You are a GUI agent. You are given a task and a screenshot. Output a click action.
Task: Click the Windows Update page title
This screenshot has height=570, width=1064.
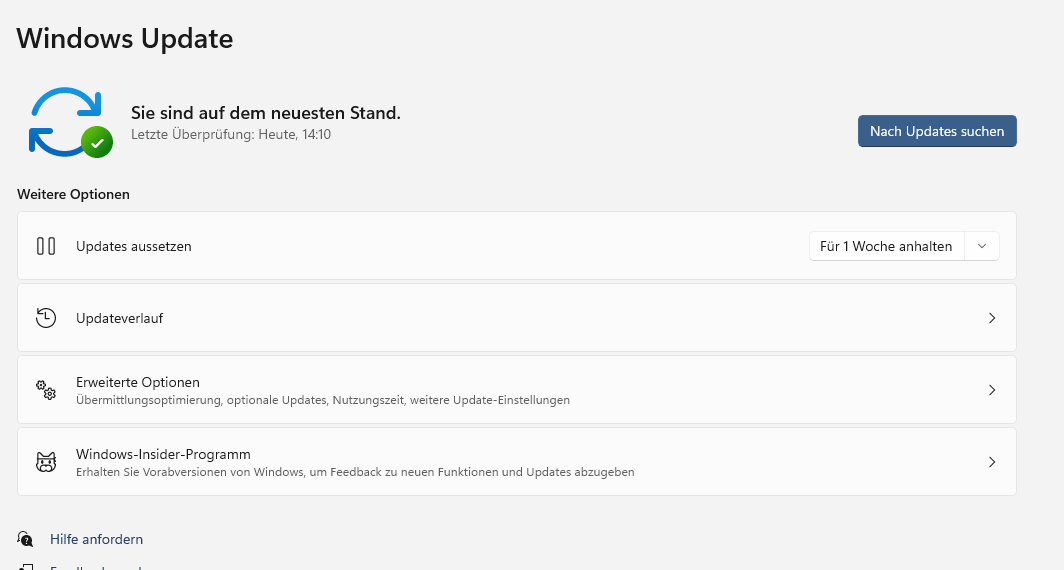click(x=125, y=38)
